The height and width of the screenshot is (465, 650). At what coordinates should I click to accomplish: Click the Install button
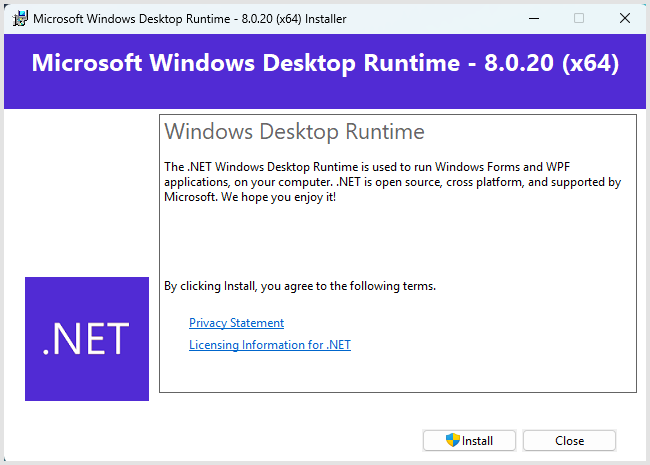tap(469, 440)
